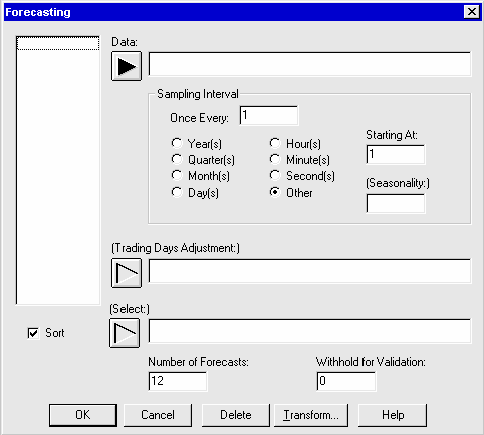This screenshot has width=484, height=435.
Task: Click the Help button
Action: [393, 415]
